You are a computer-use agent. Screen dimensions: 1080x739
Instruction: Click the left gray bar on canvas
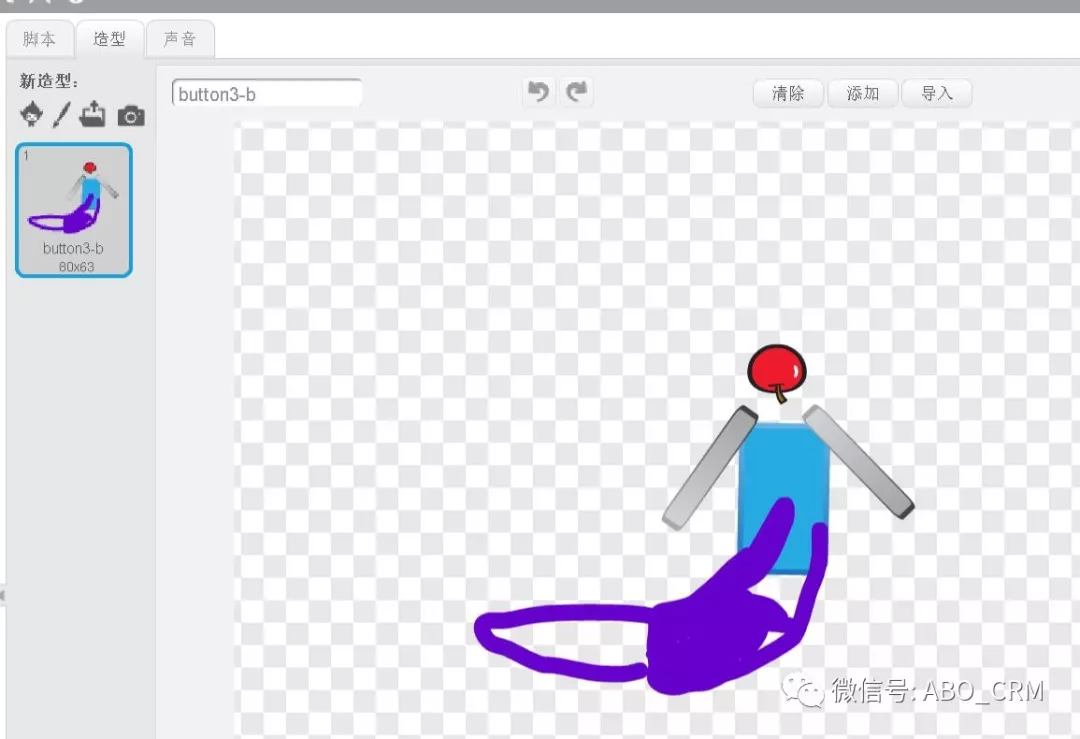point(710,468)
